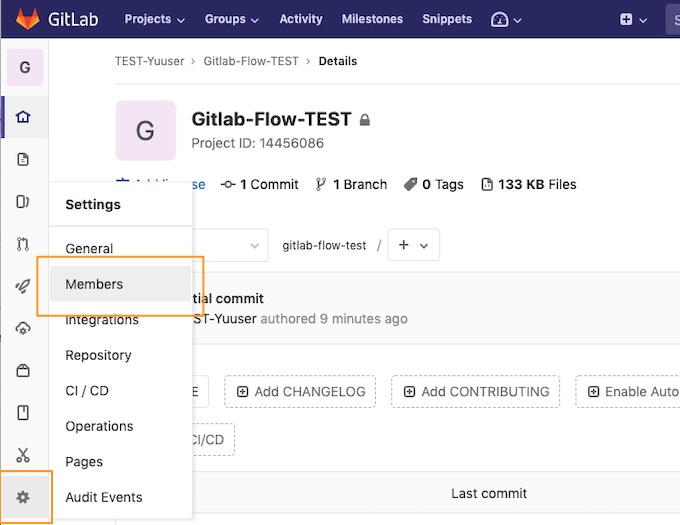Open the 1 Branch link
Image resolution: width=680 pixels, height=525 pixels.
pyautogui.click(x=351, y=184)
